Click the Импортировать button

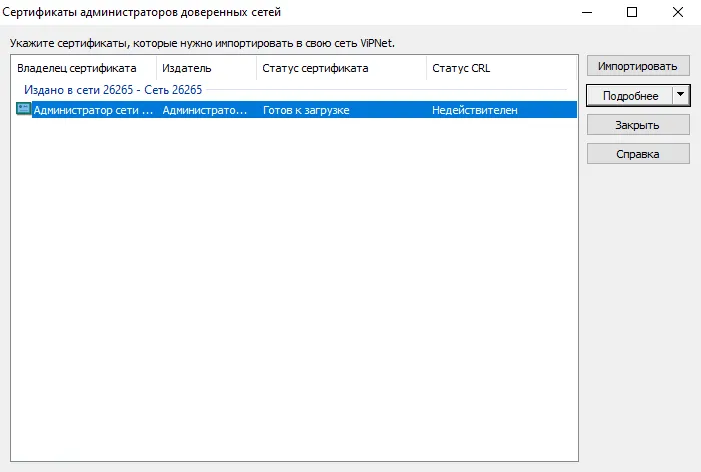click(x=638, y=66)
